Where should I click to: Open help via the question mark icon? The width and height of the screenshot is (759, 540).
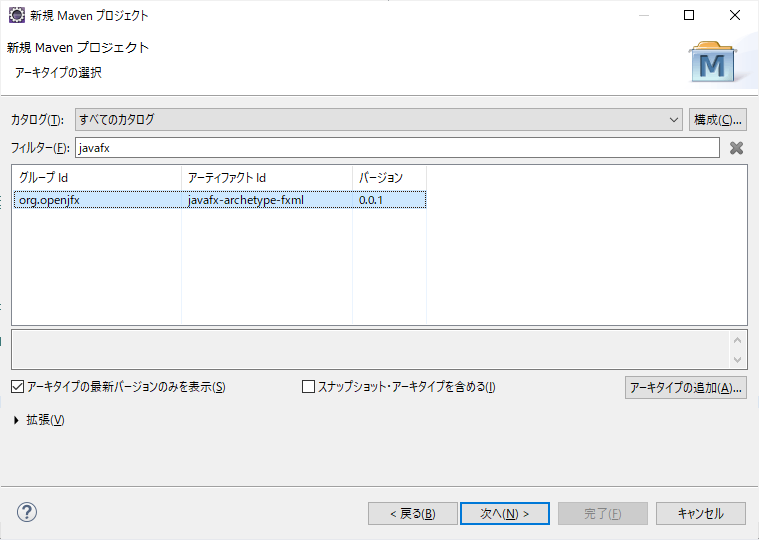(x=27, y=512)
